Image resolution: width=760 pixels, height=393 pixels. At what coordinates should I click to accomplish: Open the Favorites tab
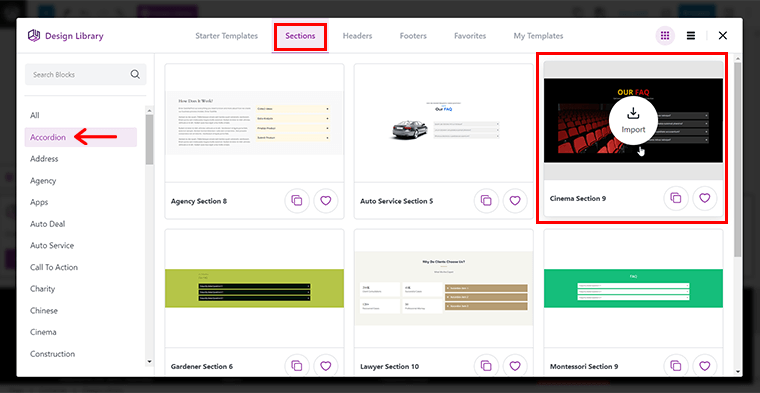tap(470, 36)
